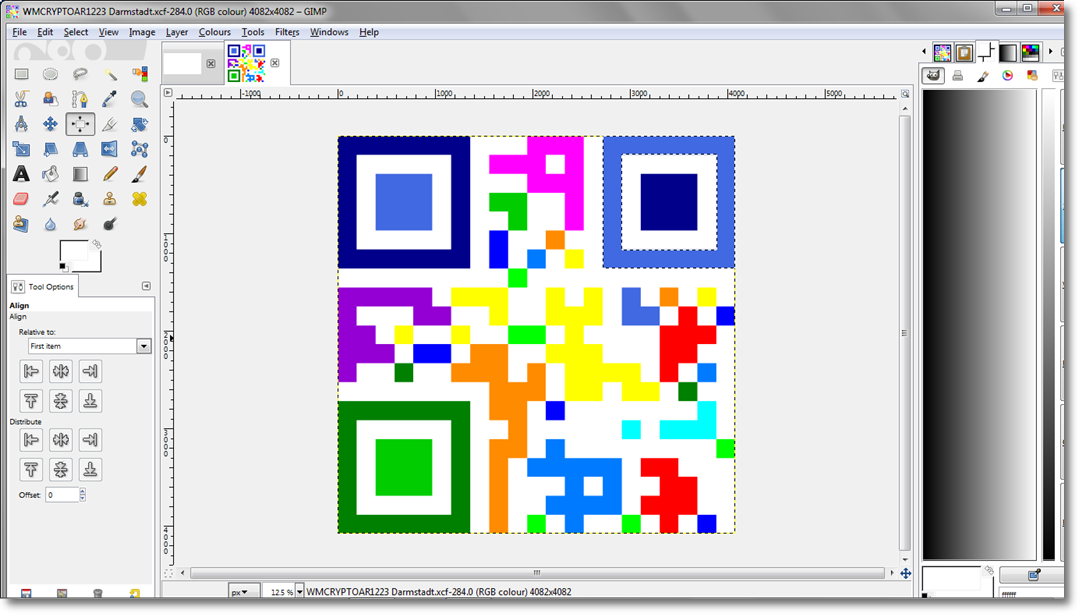The width and height of the screenshot is (1080, 615).
Task: Toggle the Quick Mask button
Action: pyautogui.click(x=168, y=573)
